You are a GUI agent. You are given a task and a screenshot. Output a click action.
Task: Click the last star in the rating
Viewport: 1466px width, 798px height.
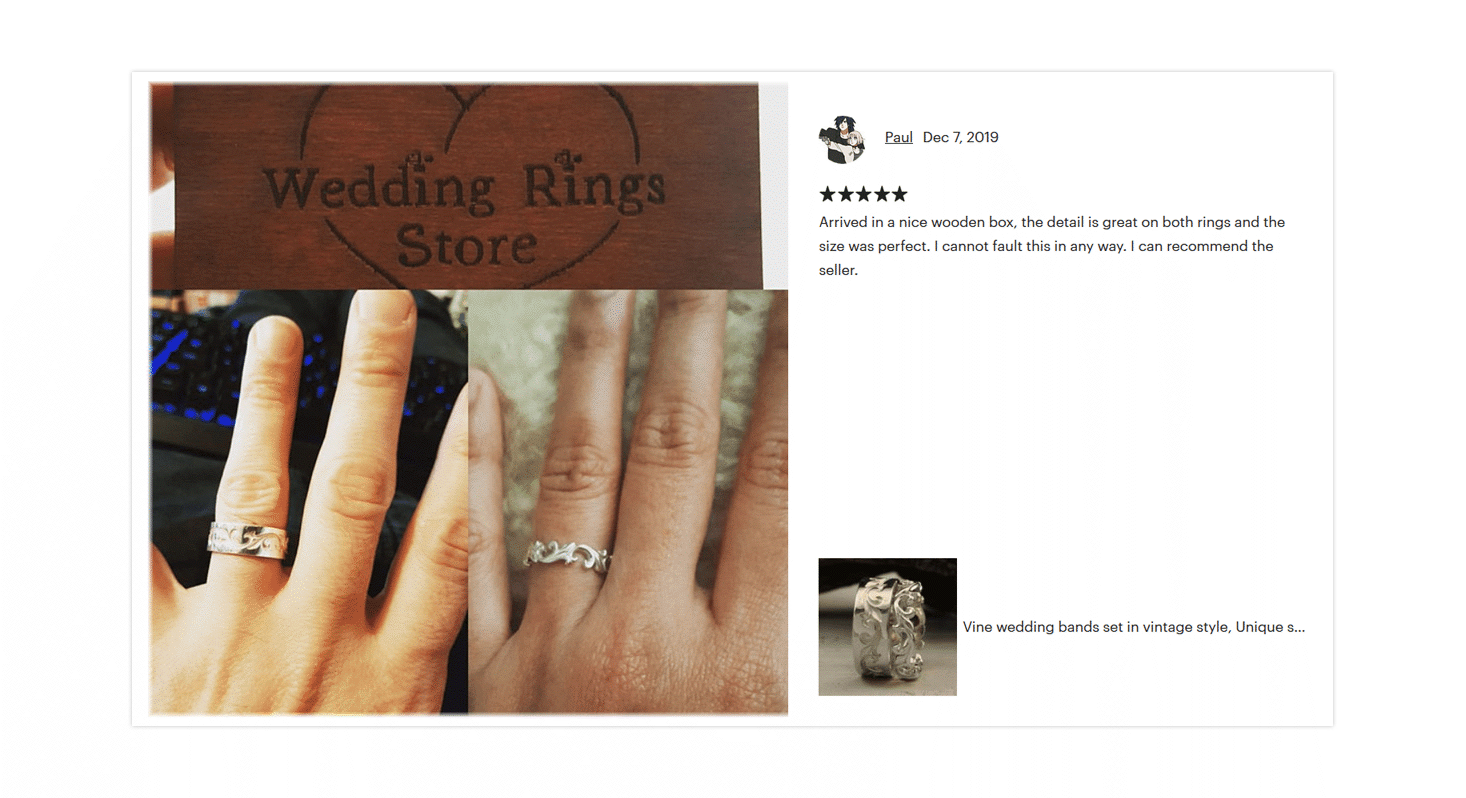[x=899, y=194]
